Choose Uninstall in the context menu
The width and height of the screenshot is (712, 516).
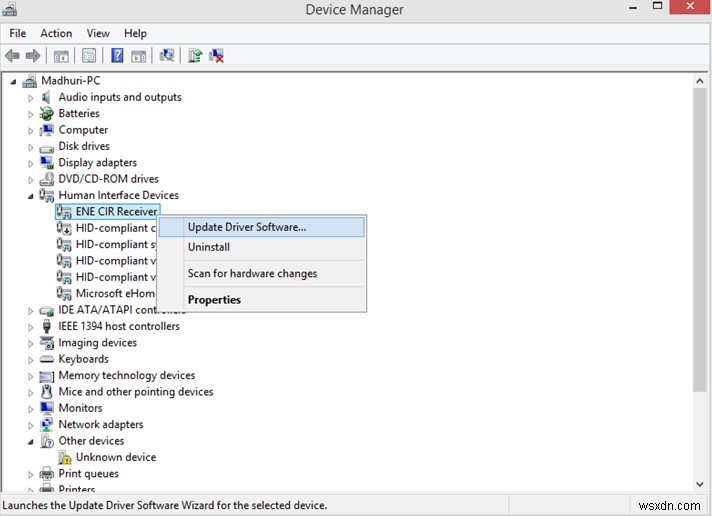(x=262, y=247)
